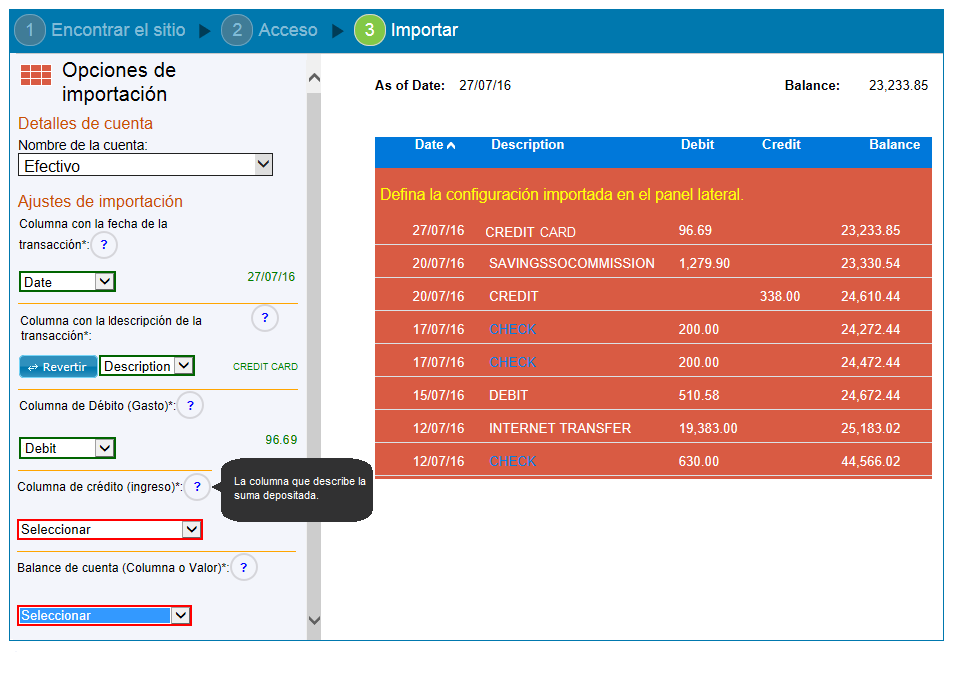Click the red grid import options icon
The height and width of the screenshot is (690, 954).
pyautogui.click(x=36, y=74)
